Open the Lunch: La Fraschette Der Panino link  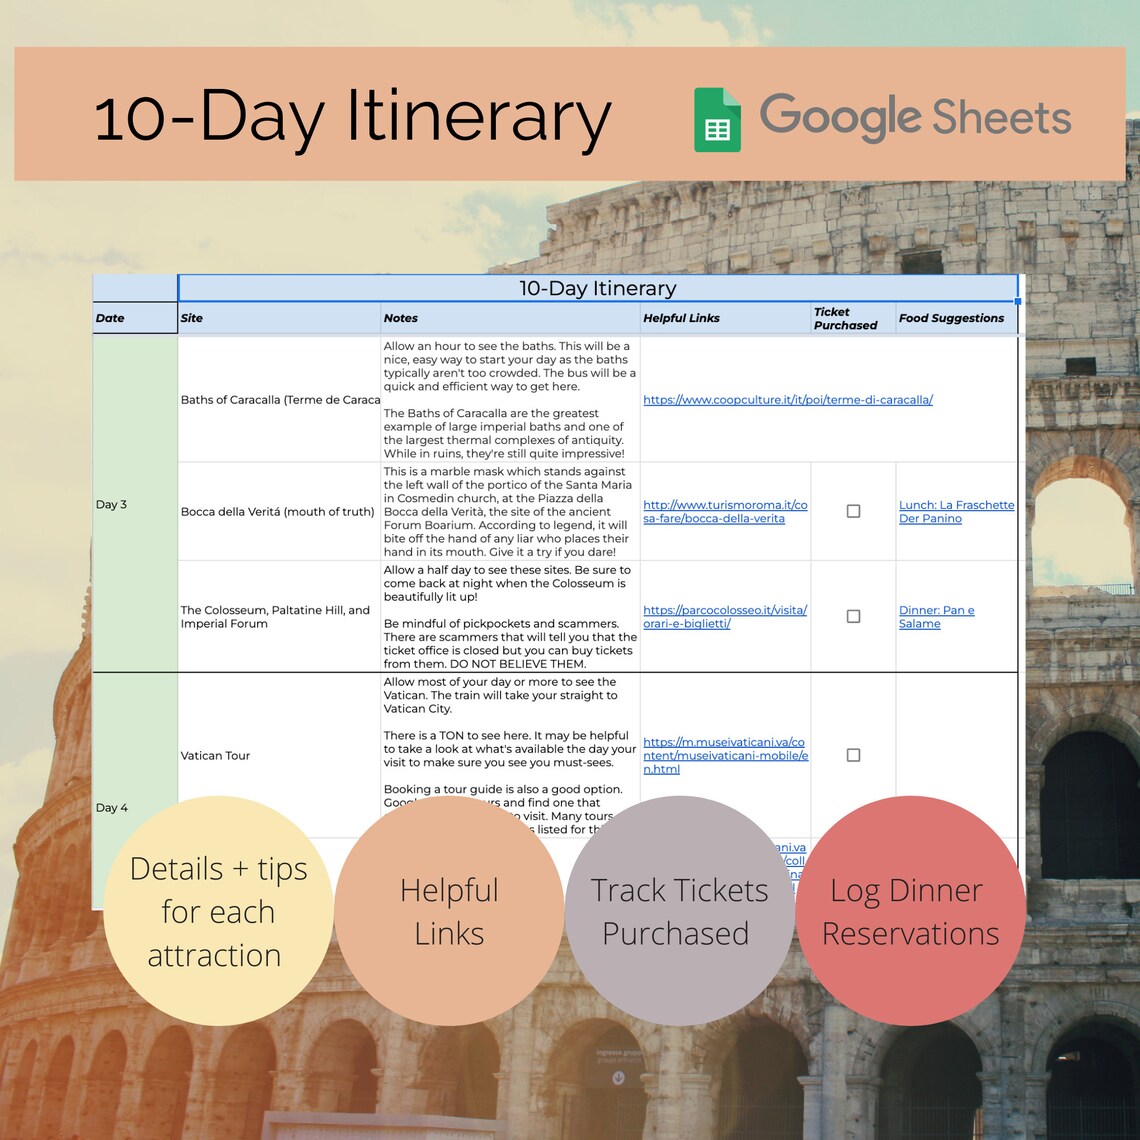(956, 511)
